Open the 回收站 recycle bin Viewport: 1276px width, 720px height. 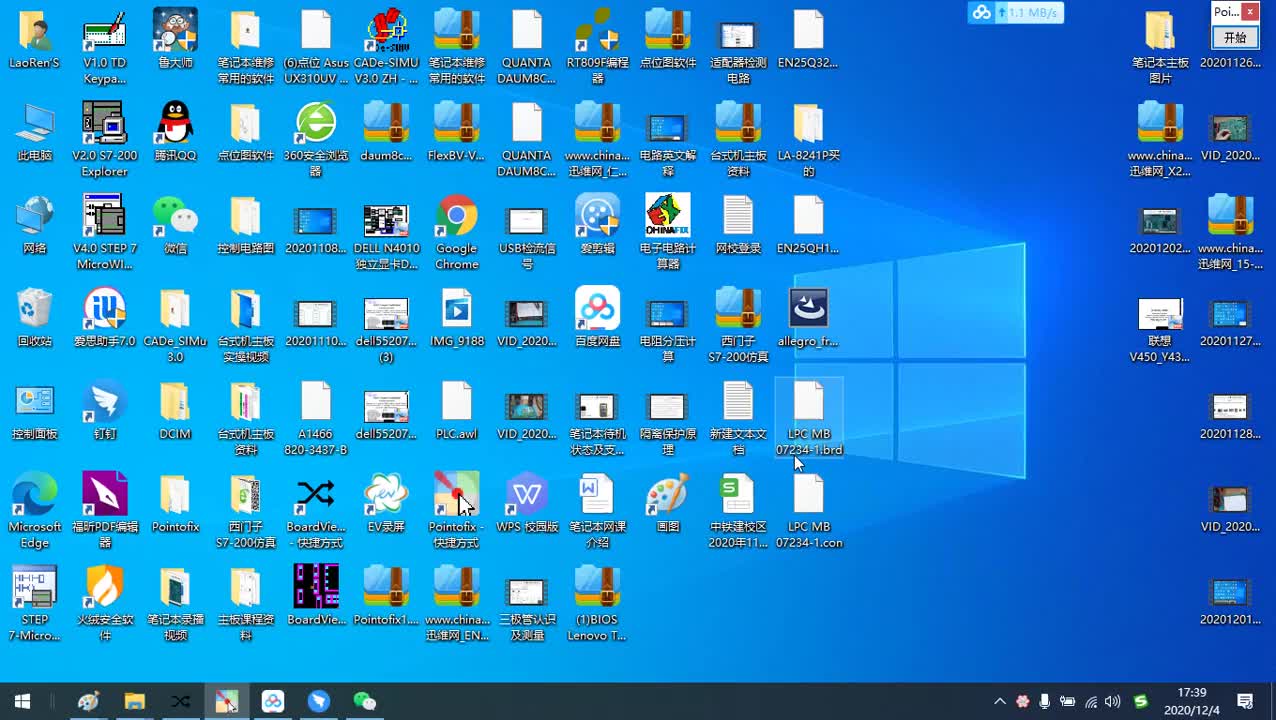[35, 318]
